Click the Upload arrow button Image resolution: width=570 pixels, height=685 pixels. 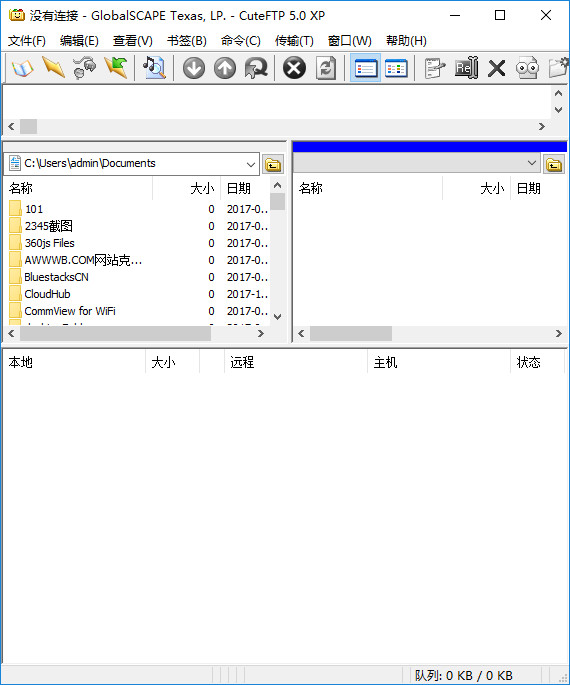pyautogui.click(x=225, y=68)
